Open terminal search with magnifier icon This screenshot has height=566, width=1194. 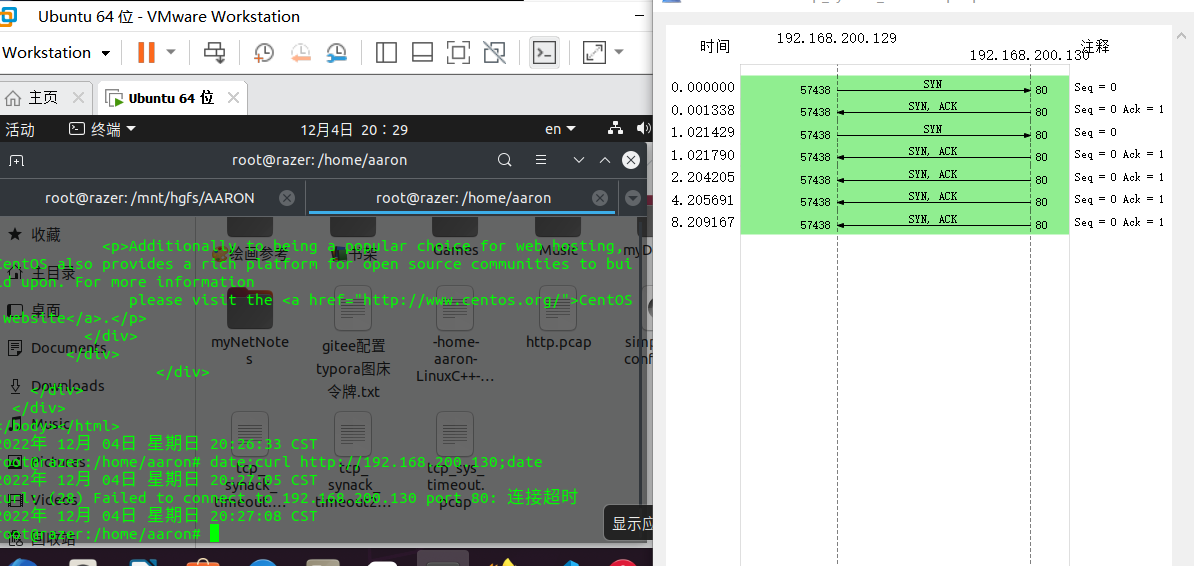tap(505, 160)
